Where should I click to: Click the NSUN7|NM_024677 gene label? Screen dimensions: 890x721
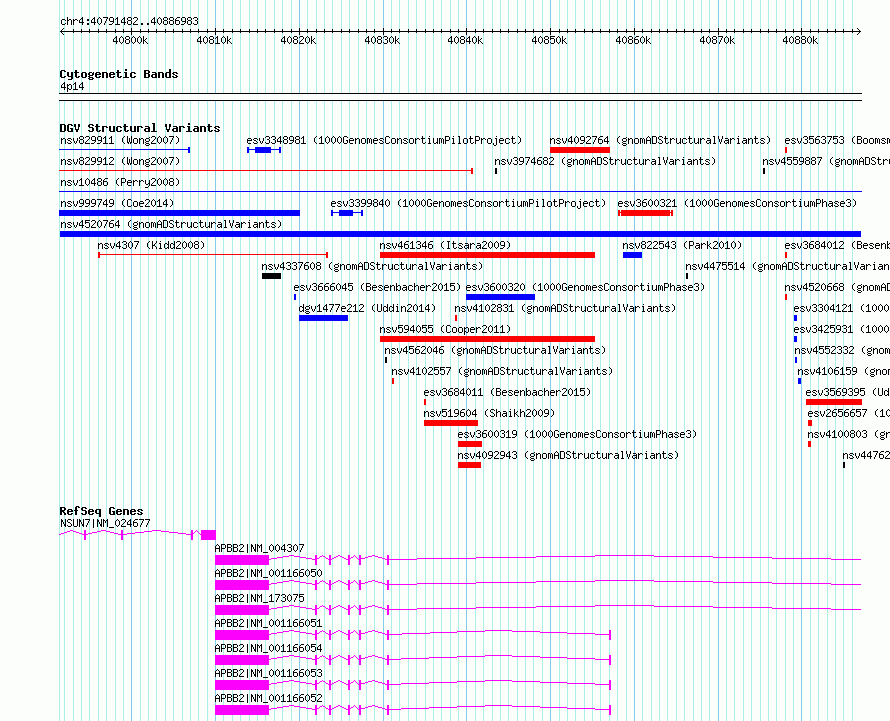click(x=105, y=523)
